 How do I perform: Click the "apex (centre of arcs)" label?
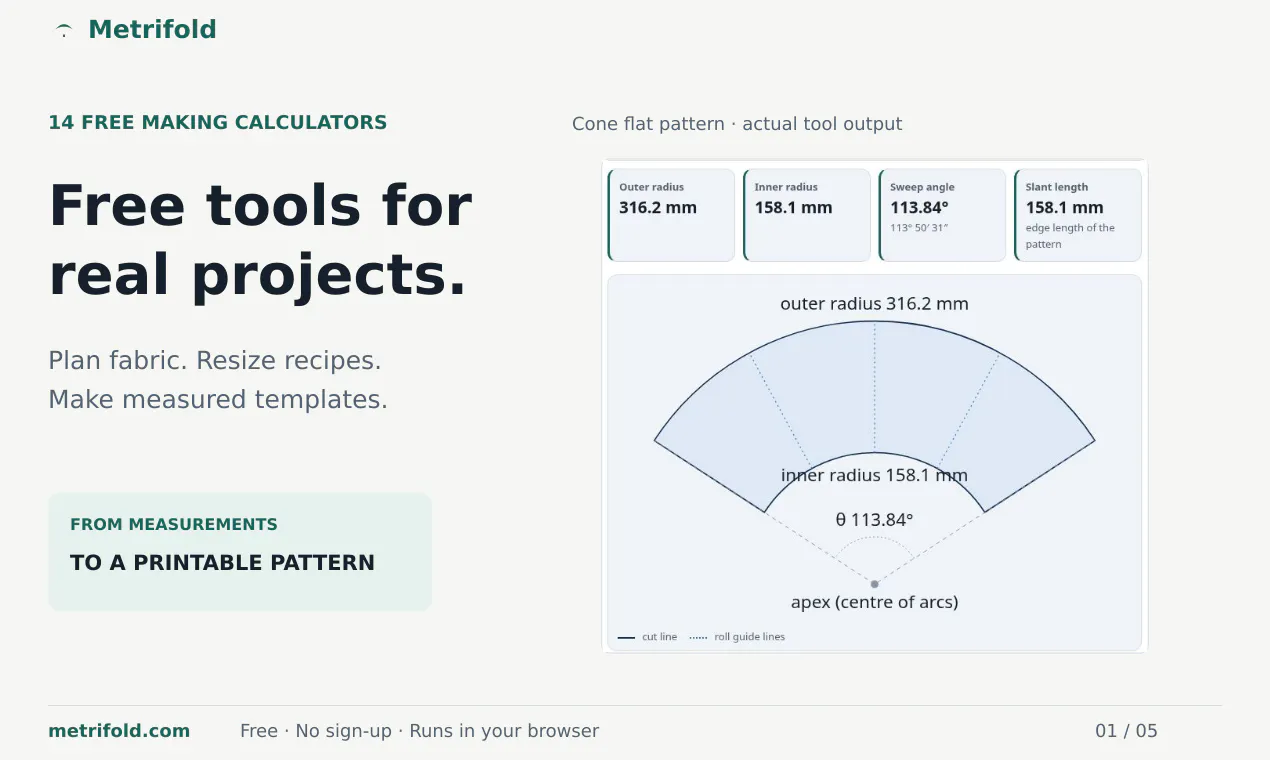pos(874,602)
